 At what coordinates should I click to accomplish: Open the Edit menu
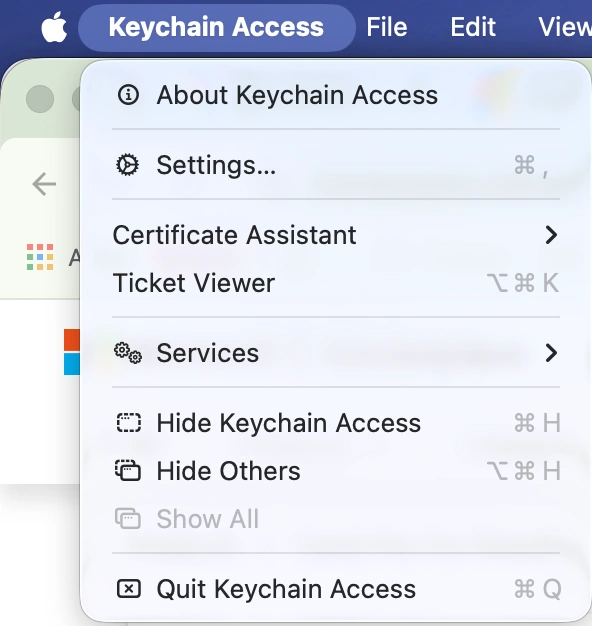473,27
